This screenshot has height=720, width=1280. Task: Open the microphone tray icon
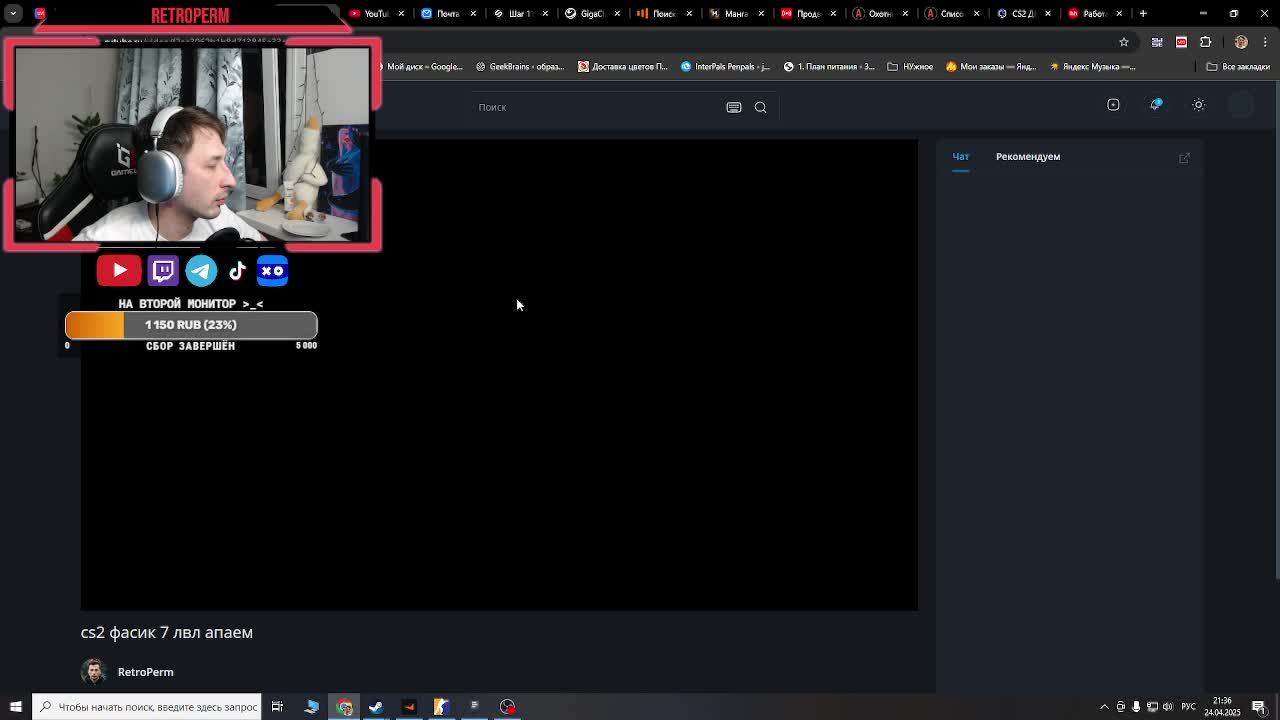[x=1136, y=707]
